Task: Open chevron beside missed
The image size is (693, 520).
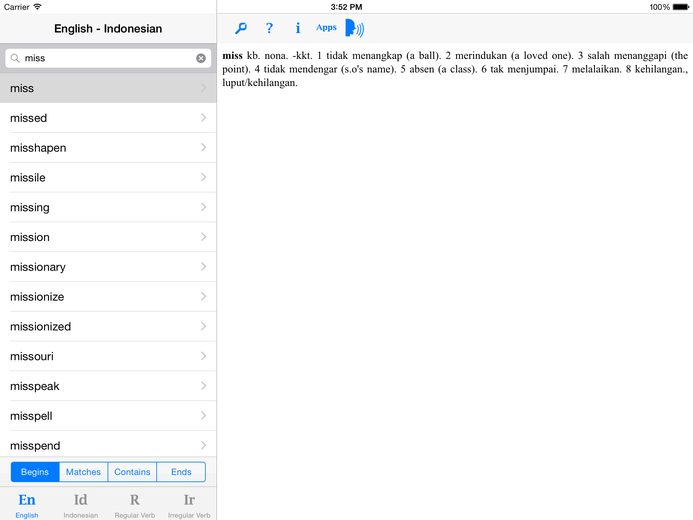Action: pos(203,118)
